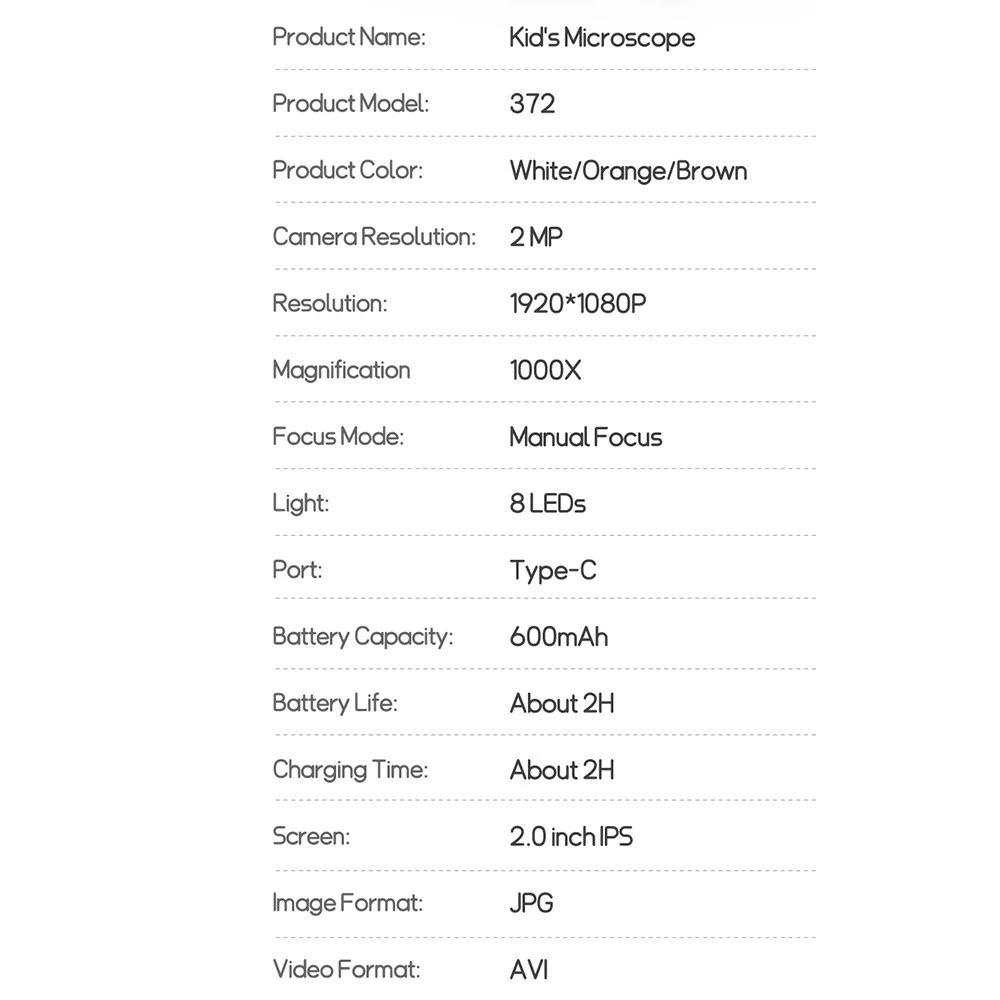Screen dimensions: 1000x1000
Task: Select the Kid's Microscope value text
Action: click(x=602, y=38)
